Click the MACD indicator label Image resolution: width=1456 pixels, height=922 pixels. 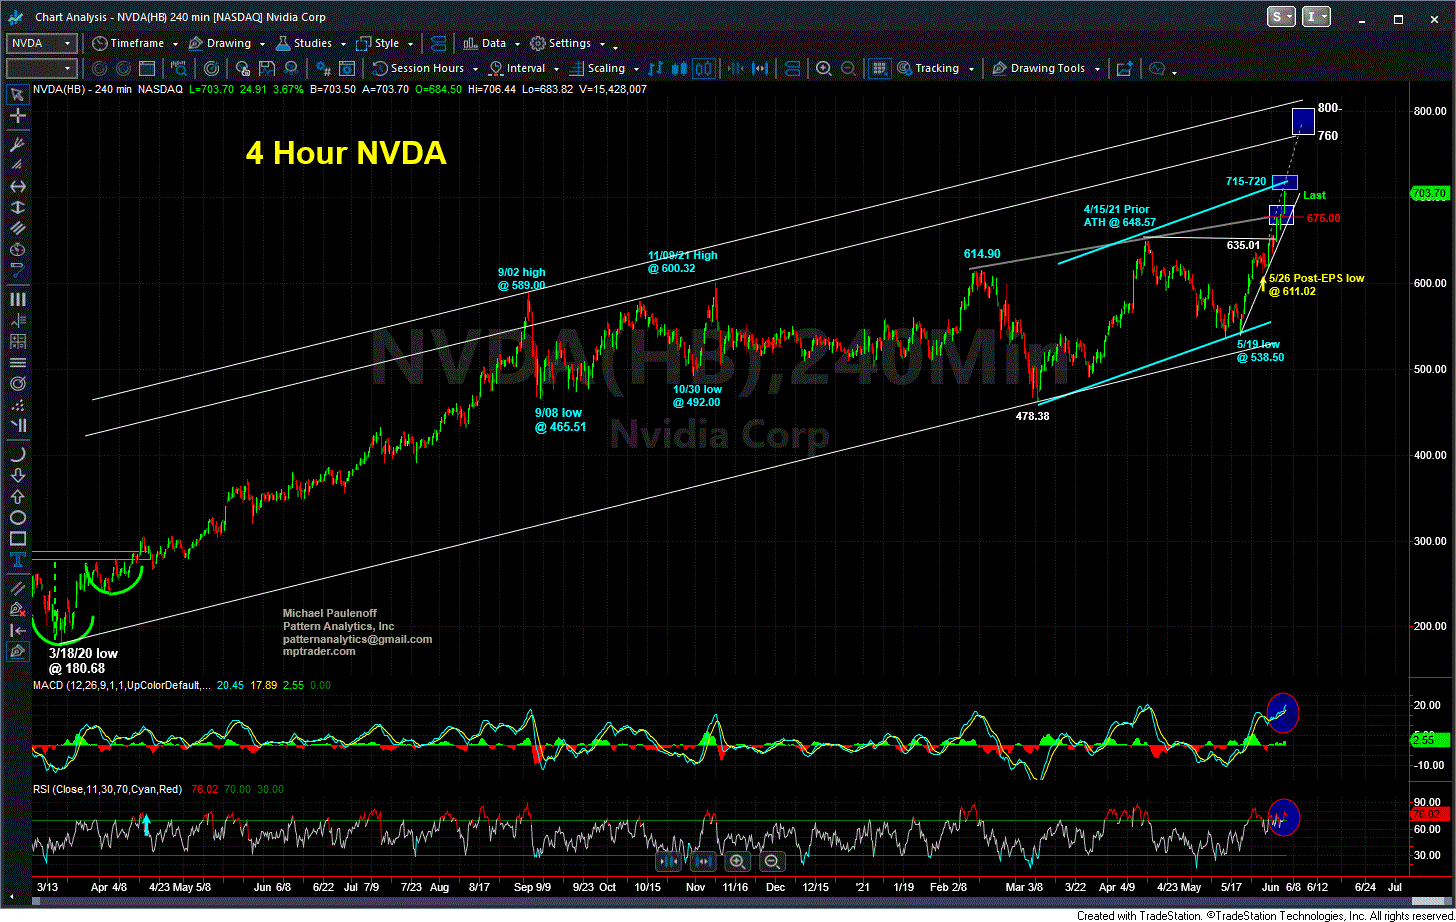(120, 685)
